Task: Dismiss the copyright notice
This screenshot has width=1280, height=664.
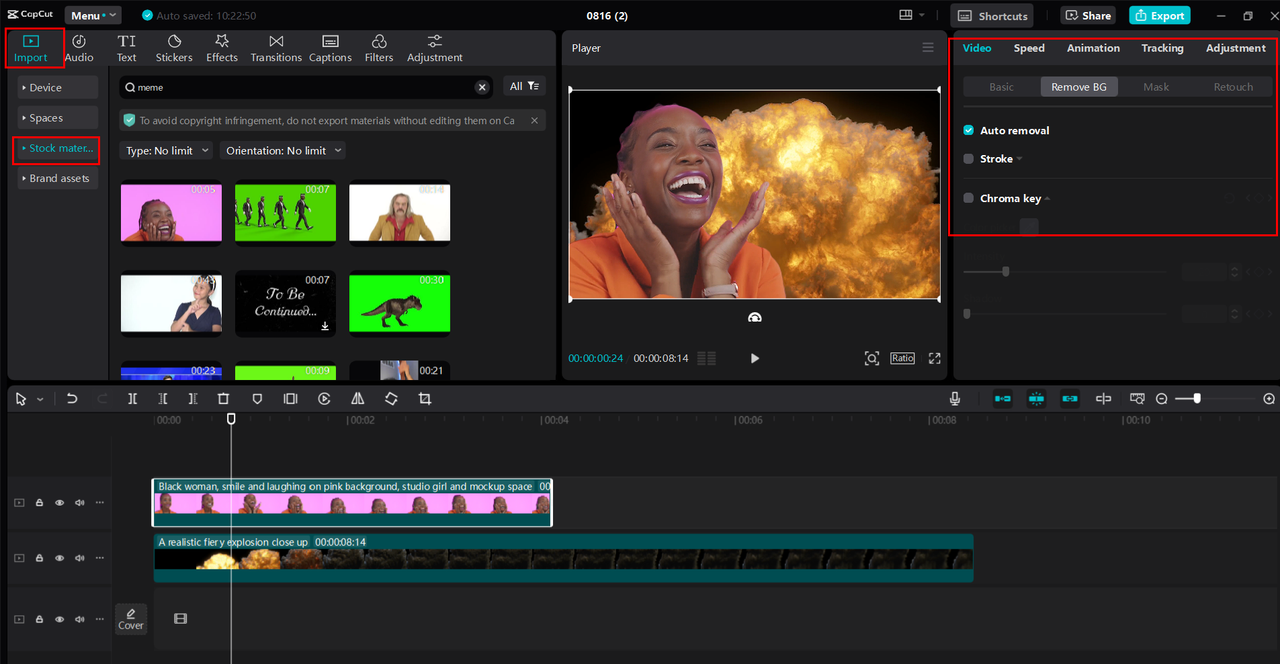Action: tap(534, 120)
